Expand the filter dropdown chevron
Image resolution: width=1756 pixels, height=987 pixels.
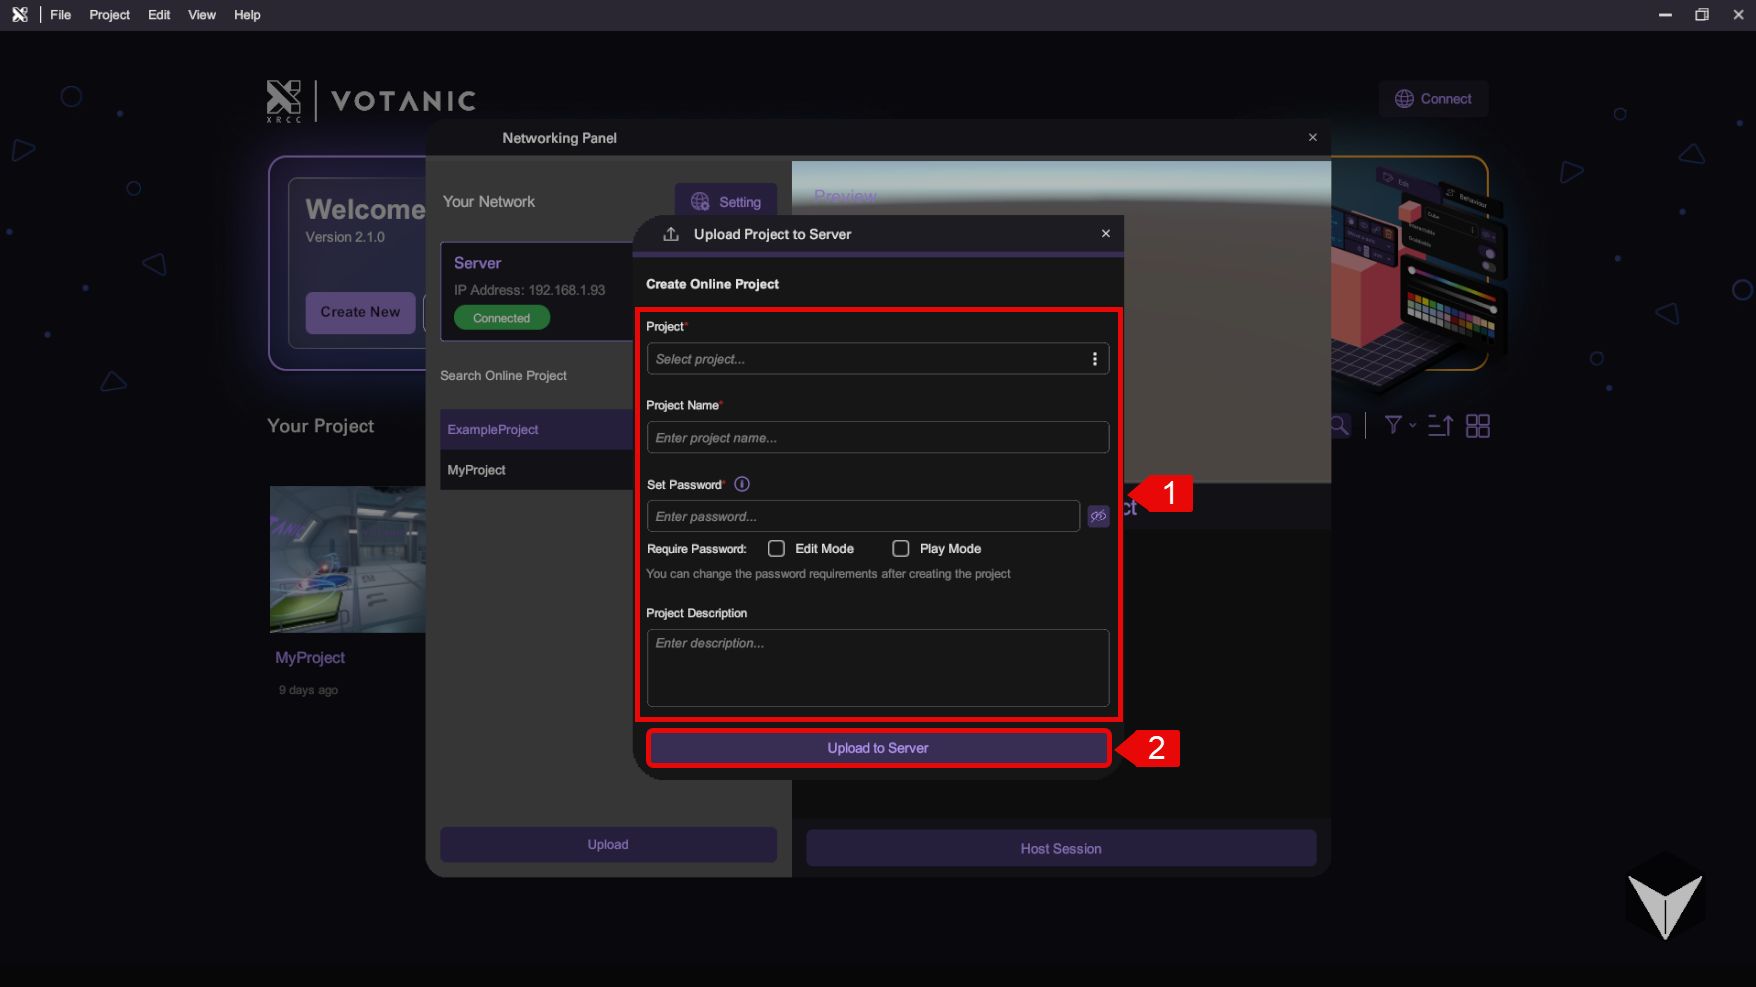tap(1413, 425)
